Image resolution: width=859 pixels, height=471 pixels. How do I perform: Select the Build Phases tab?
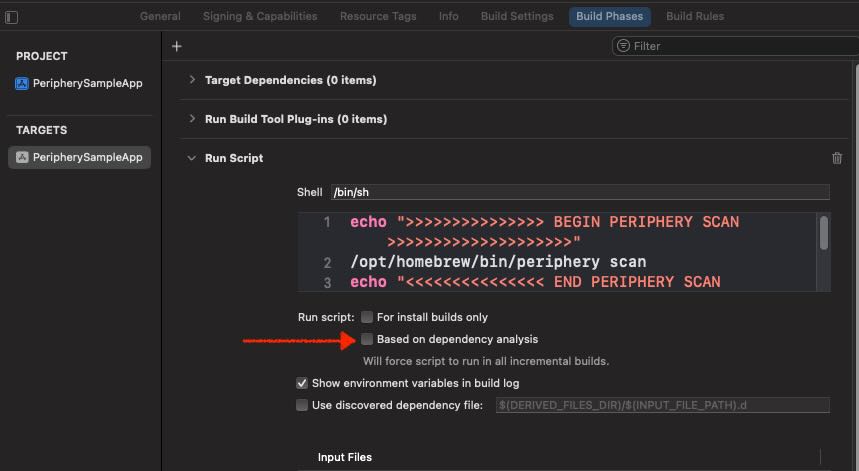pos(610,16)
